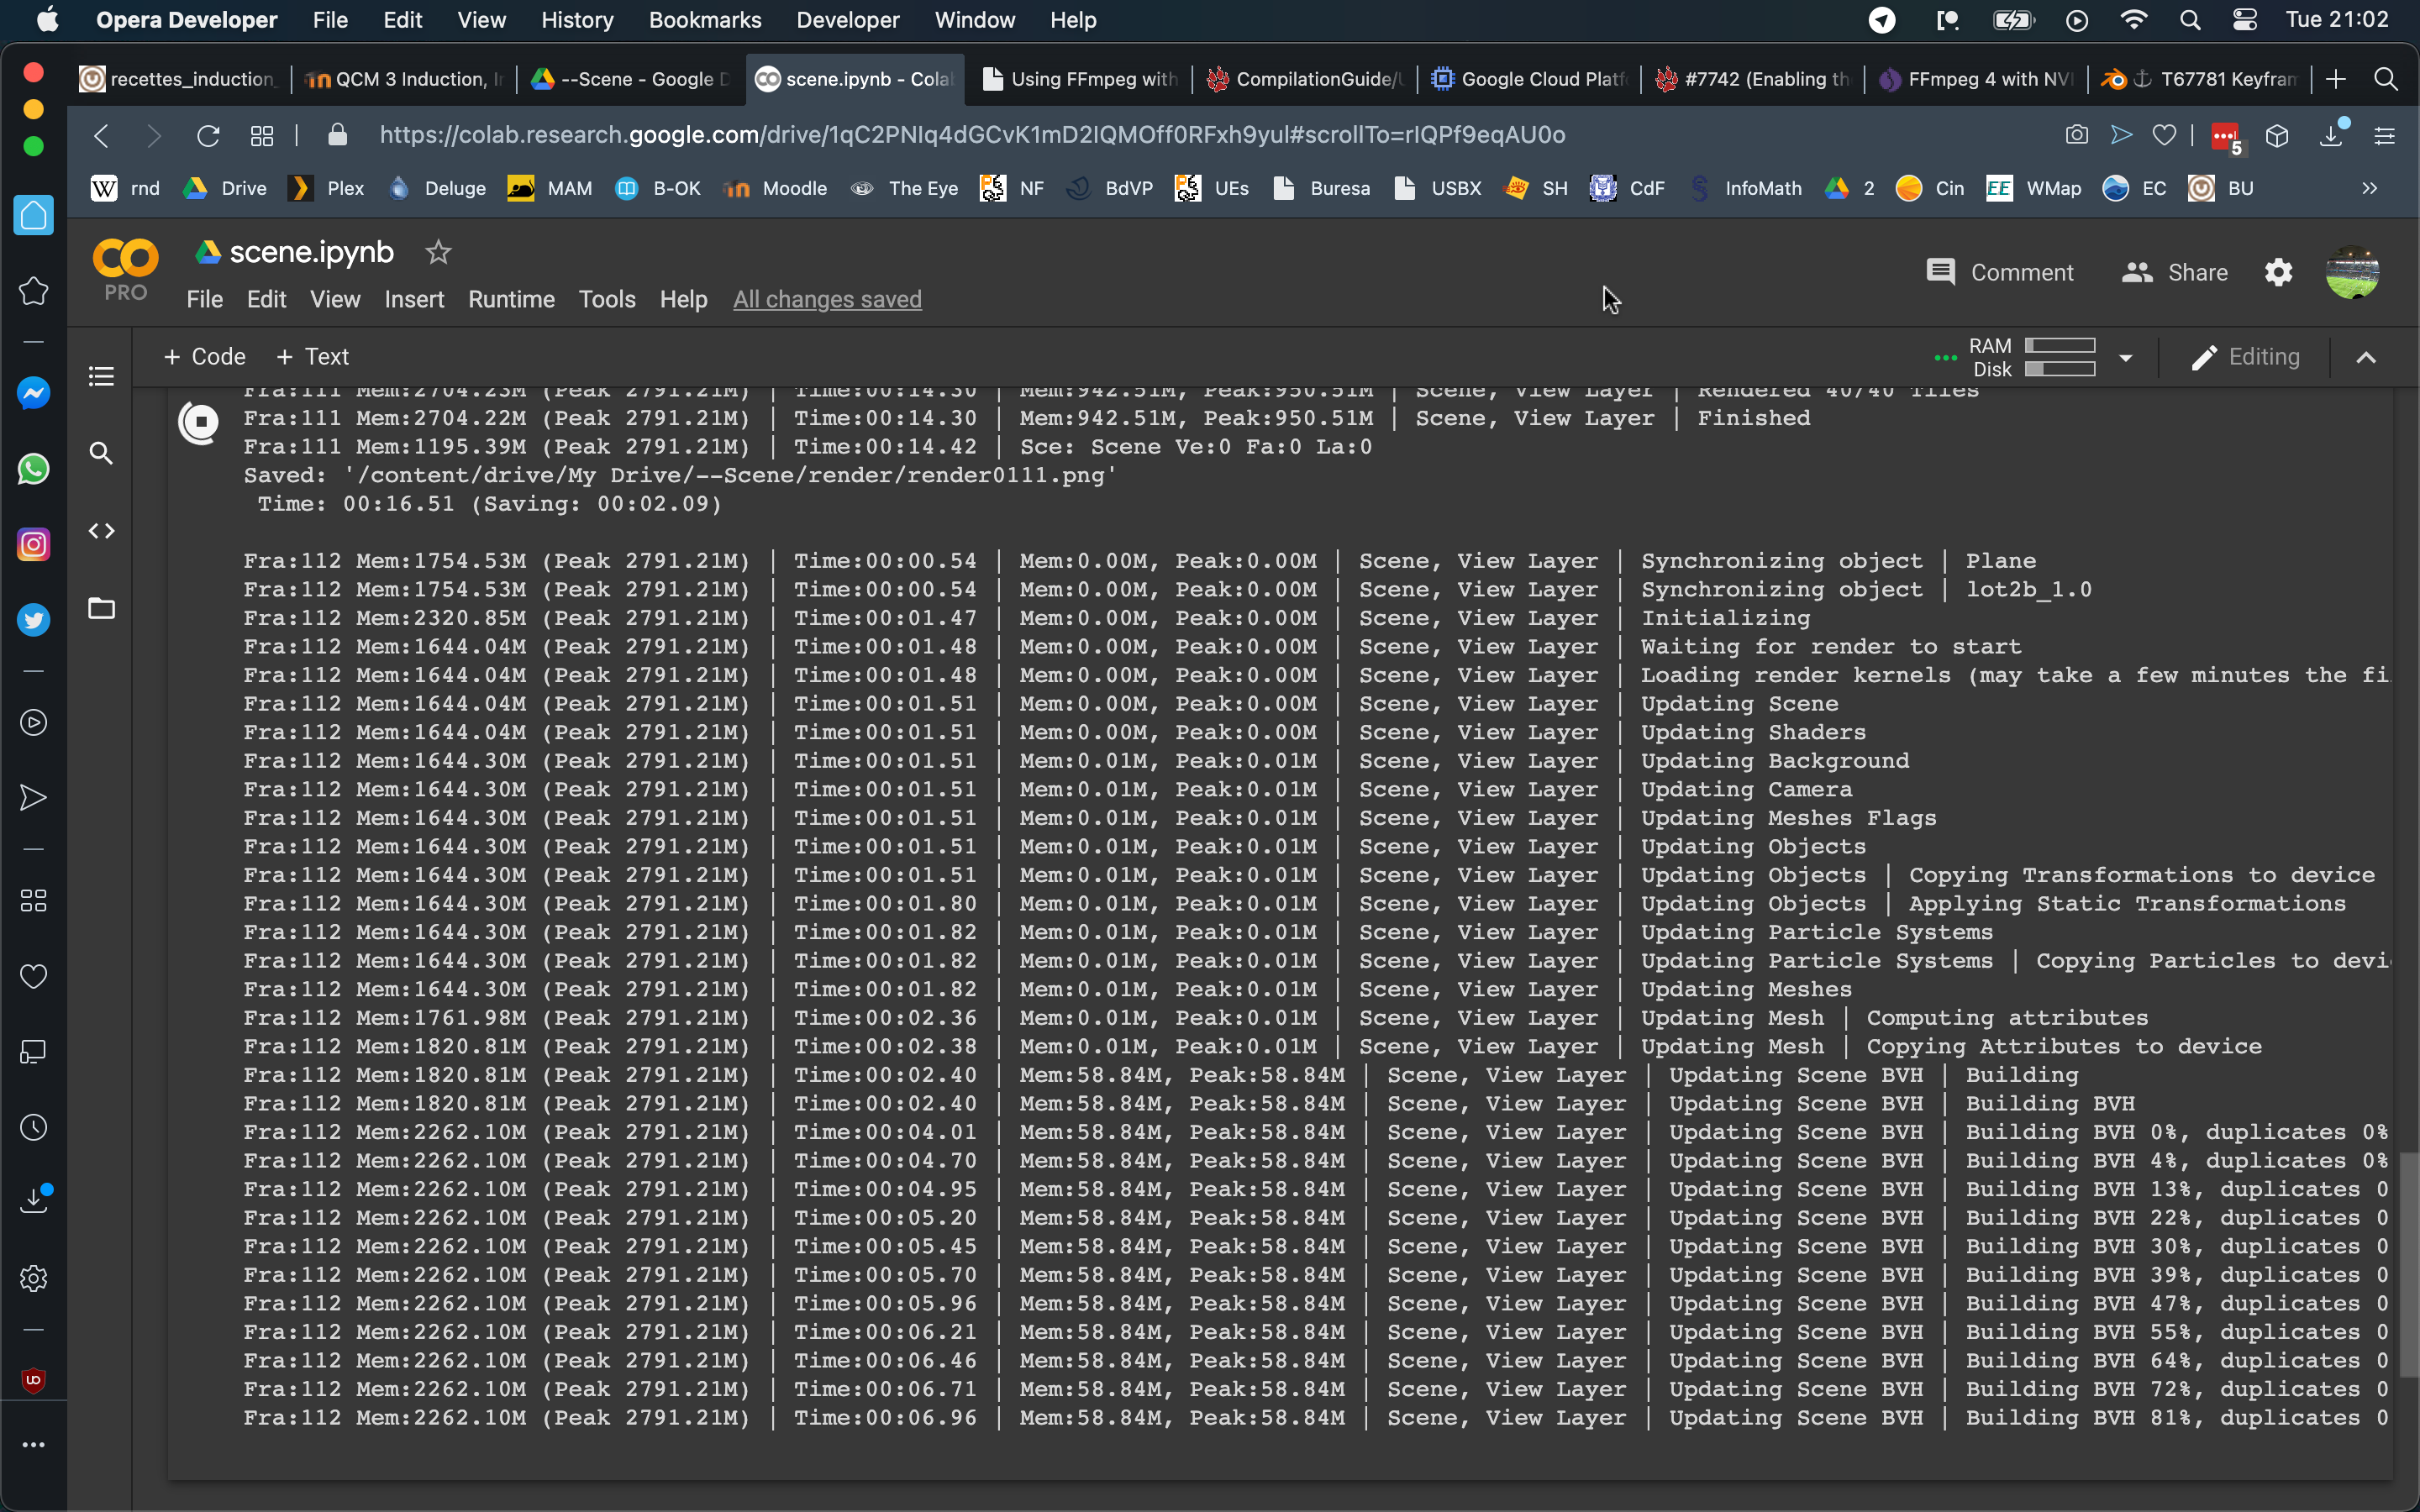Click the All changes saved link
The image size is (2420, 1512).
point(827,299)
